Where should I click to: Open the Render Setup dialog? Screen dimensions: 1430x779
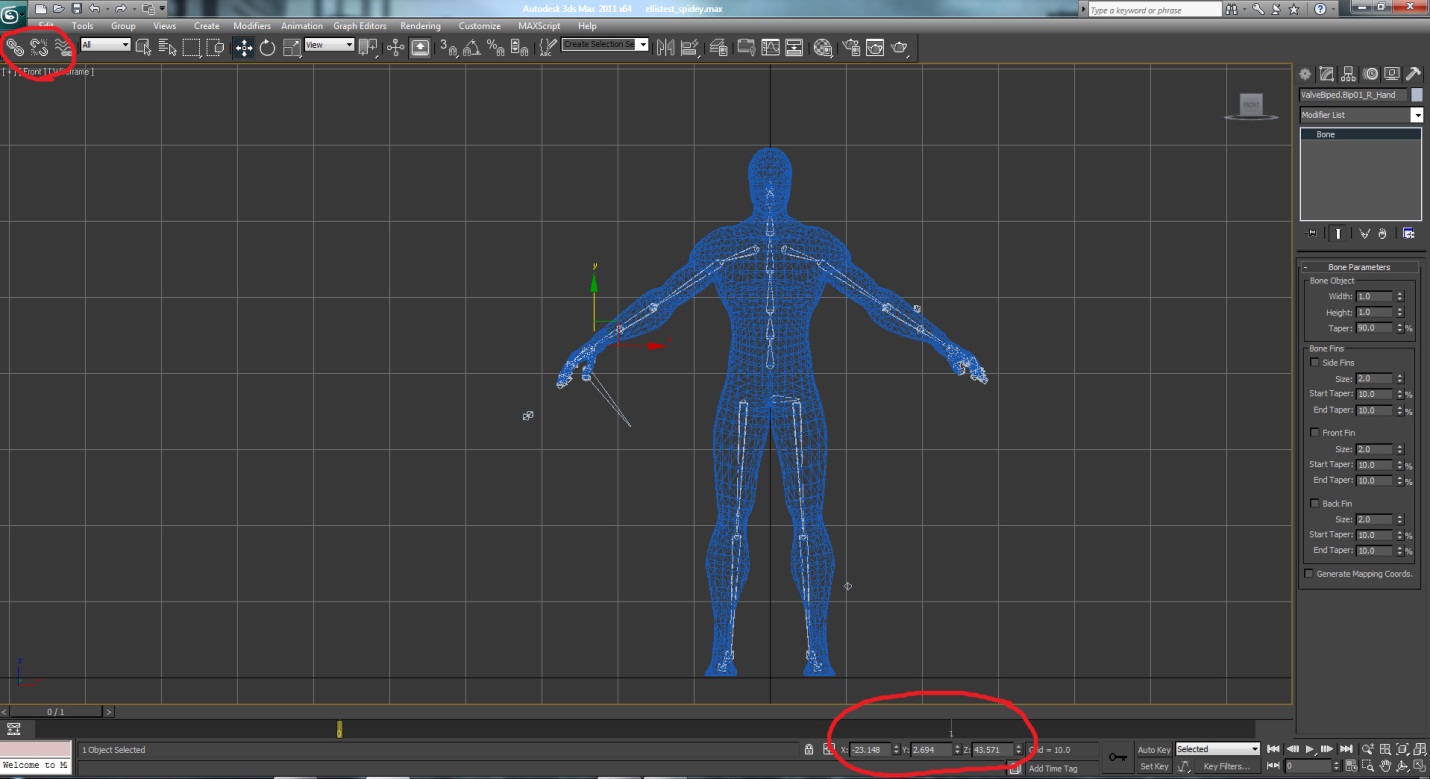851,47
